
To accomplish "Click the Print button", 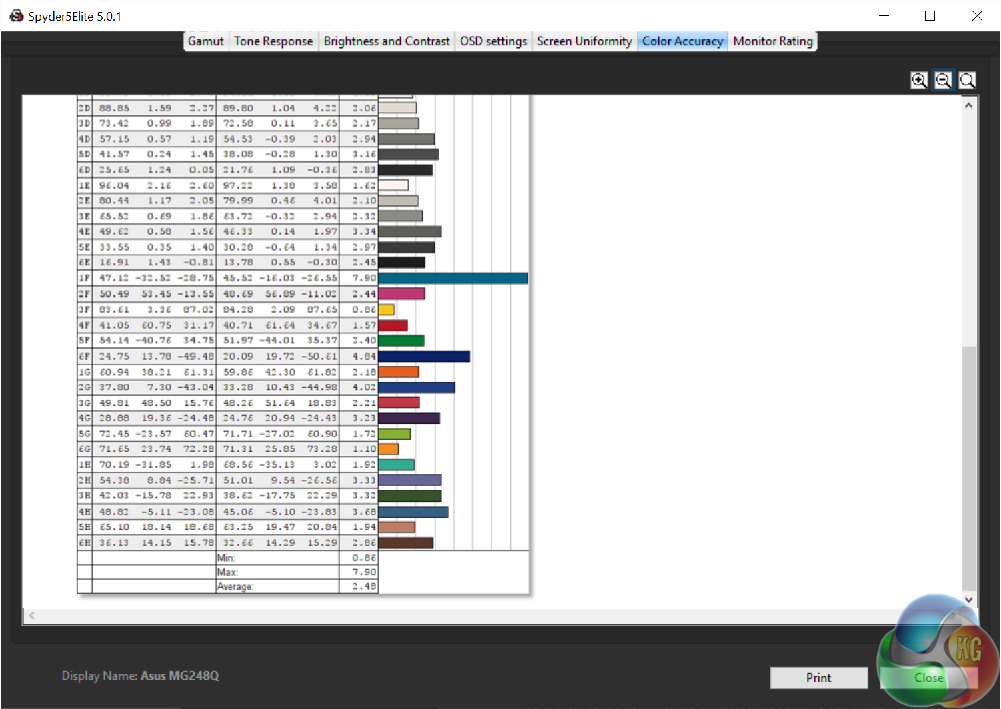I will (x=818, y=678).
